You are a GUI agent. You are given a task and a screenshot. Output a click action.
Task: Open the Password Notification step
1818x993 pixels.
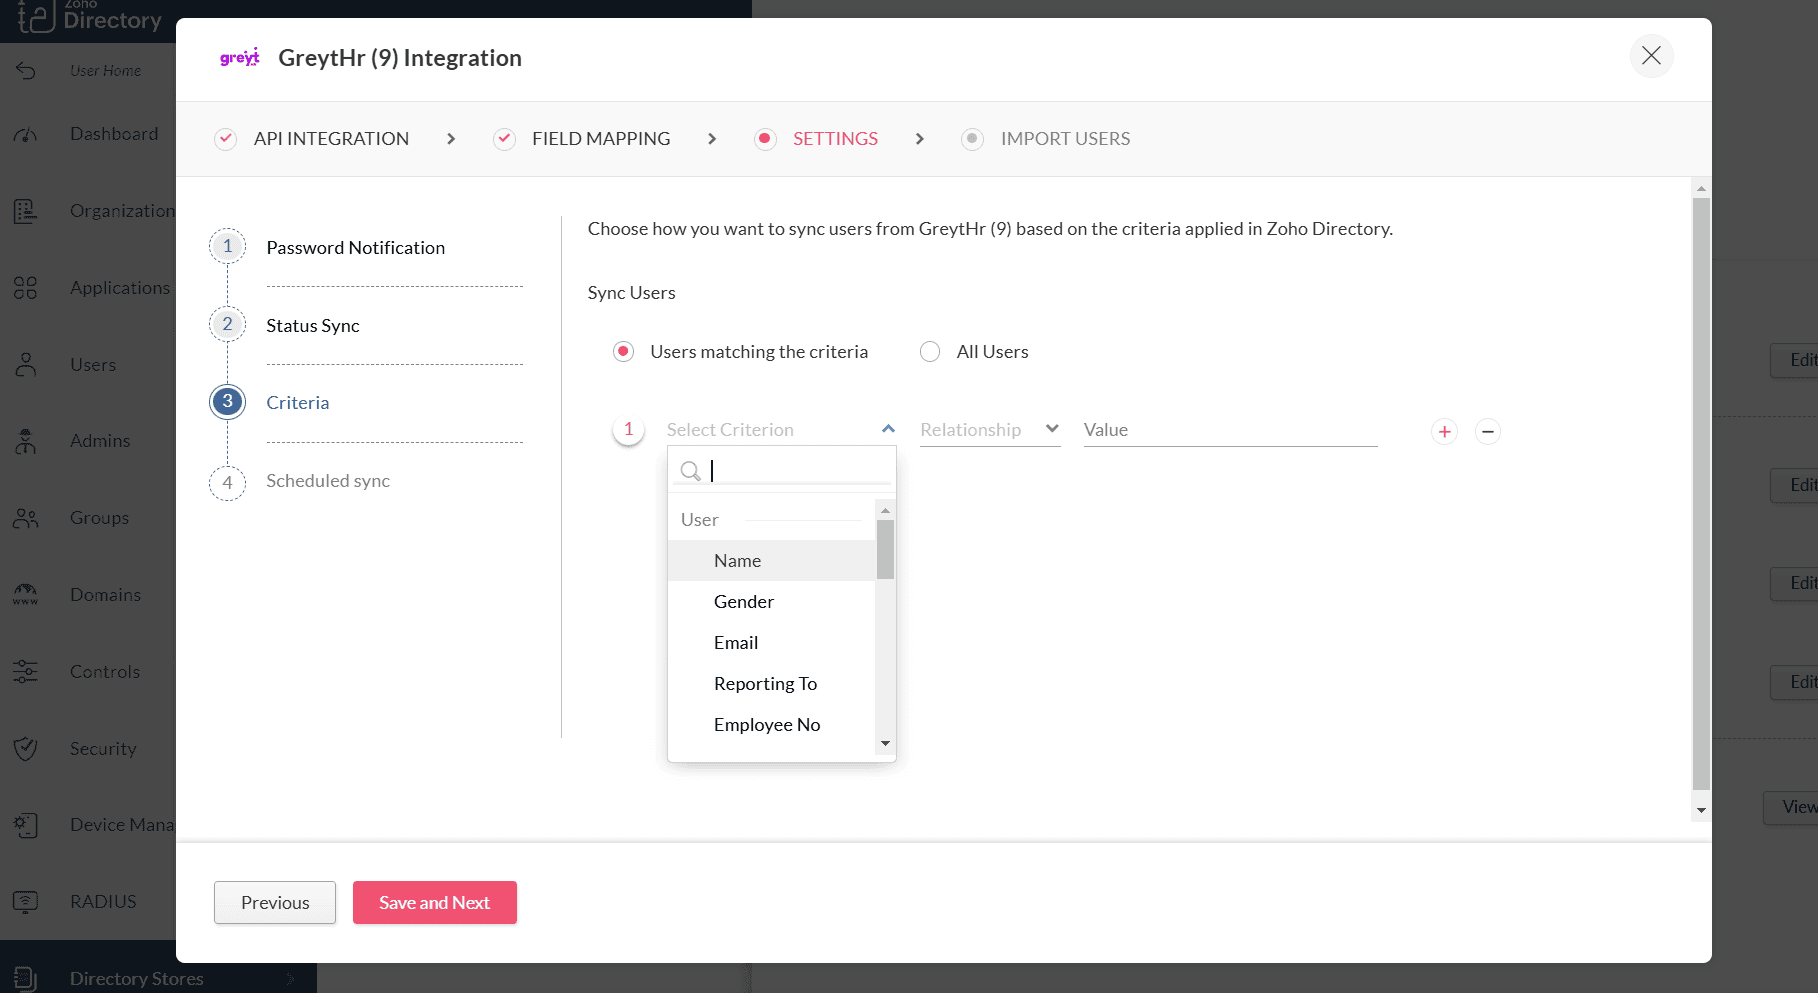pos(355,248)
